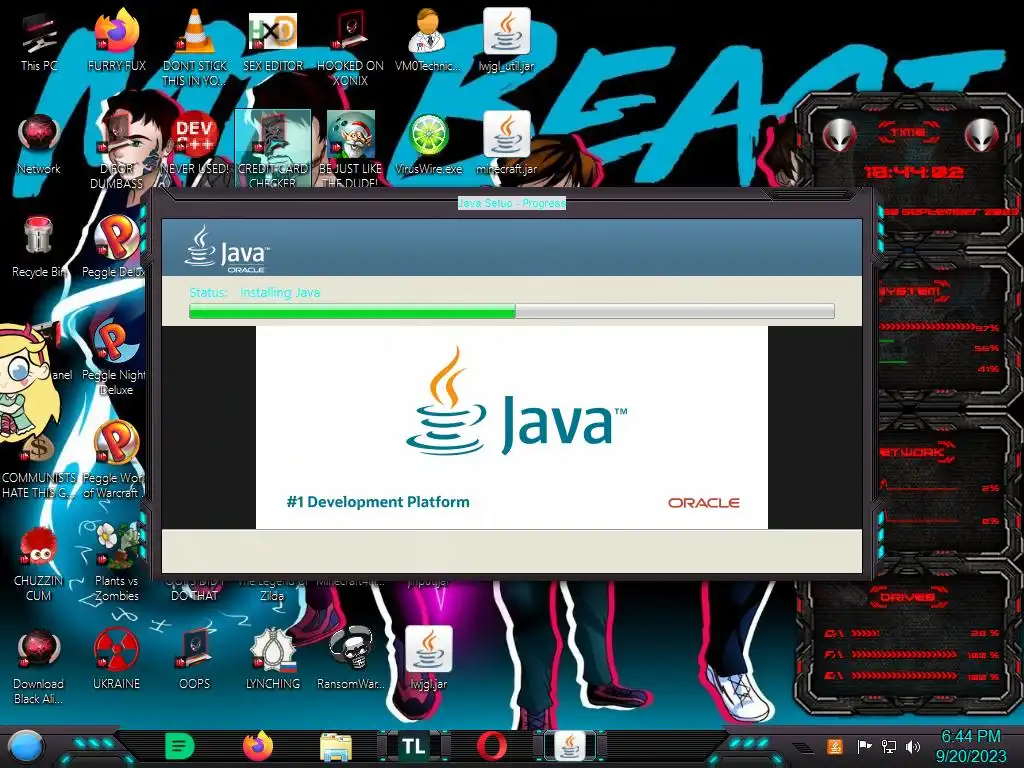Viewport: 1024px width, 768px height.
Task: Launch Firefox from the taskbar
Action: pos(258,746)
